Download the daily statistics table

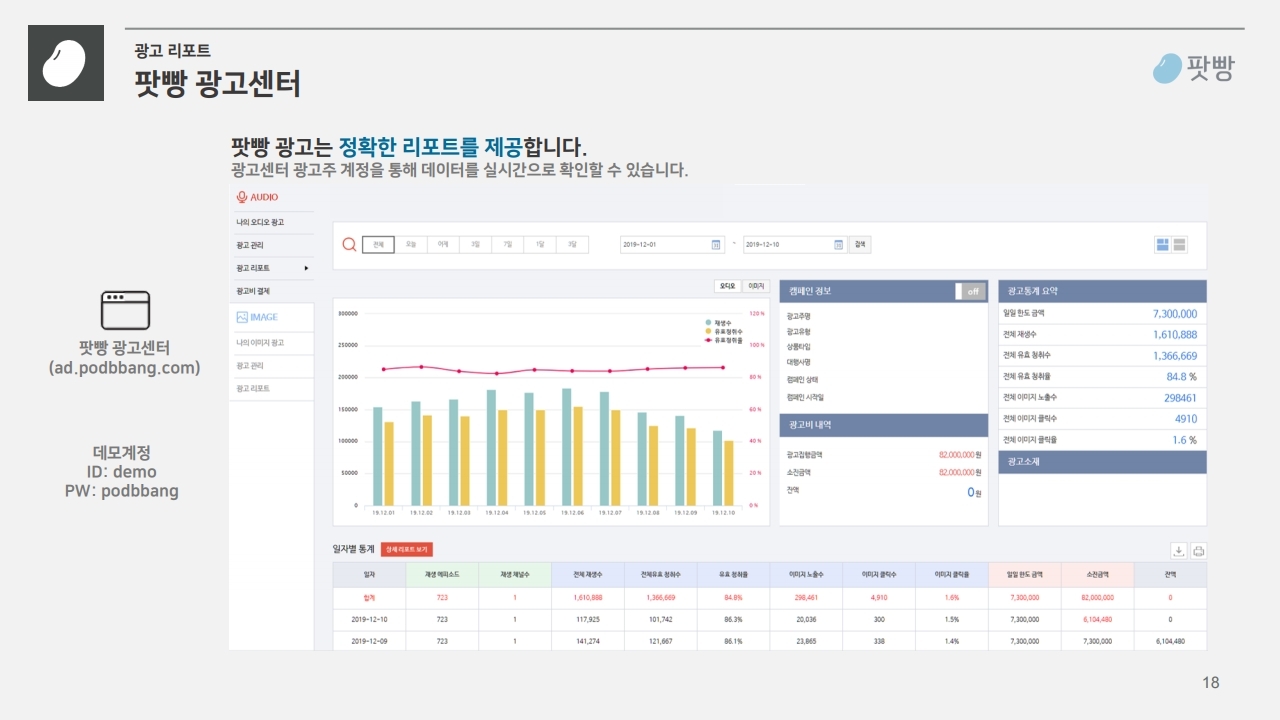[x=1179, y=550]
